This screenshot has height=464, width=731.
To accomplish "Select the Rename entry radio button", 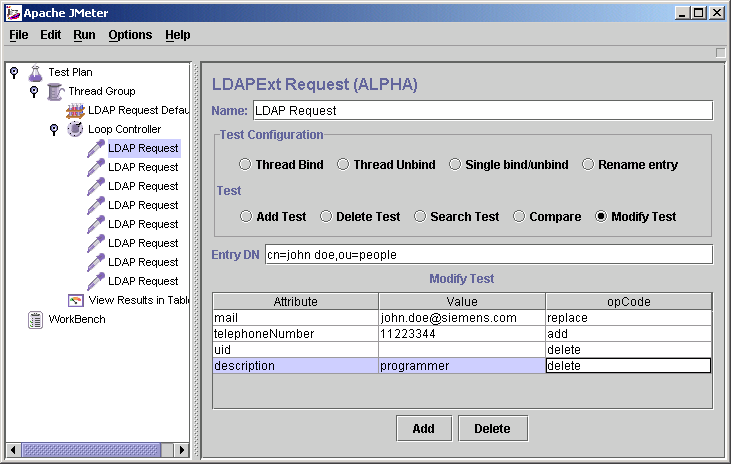I will (588, 165).
